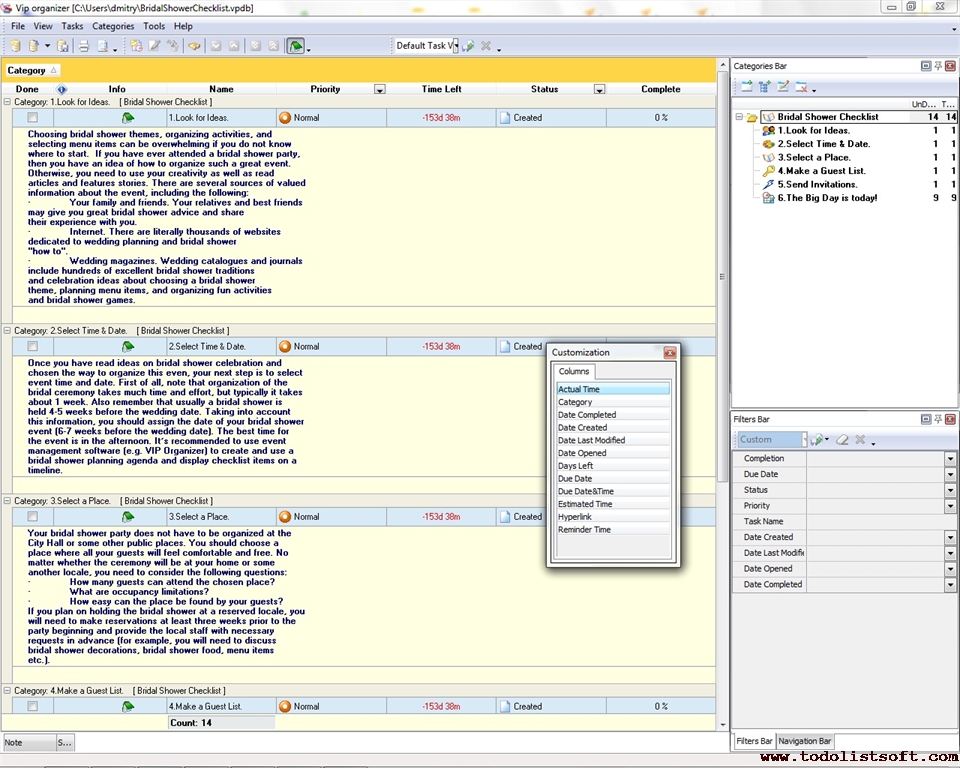Expand the Priority filter dropdown in Filters Bar
This screenshot has width=960, height=768.
(x=950, y=506)
